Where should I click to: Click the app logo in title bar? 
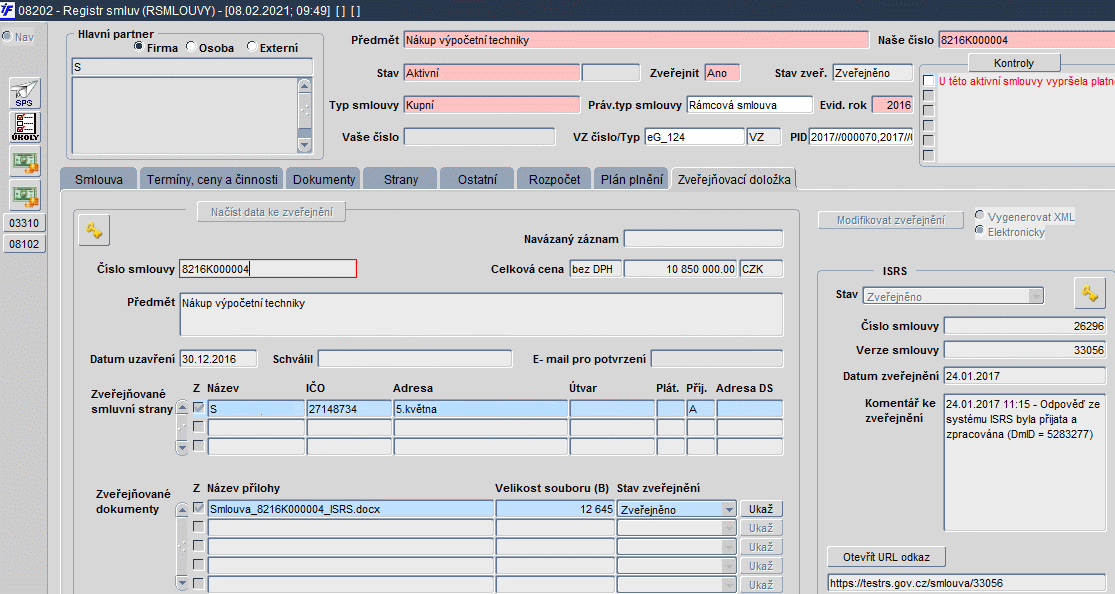pyautogui.click(x=8, y=10)
